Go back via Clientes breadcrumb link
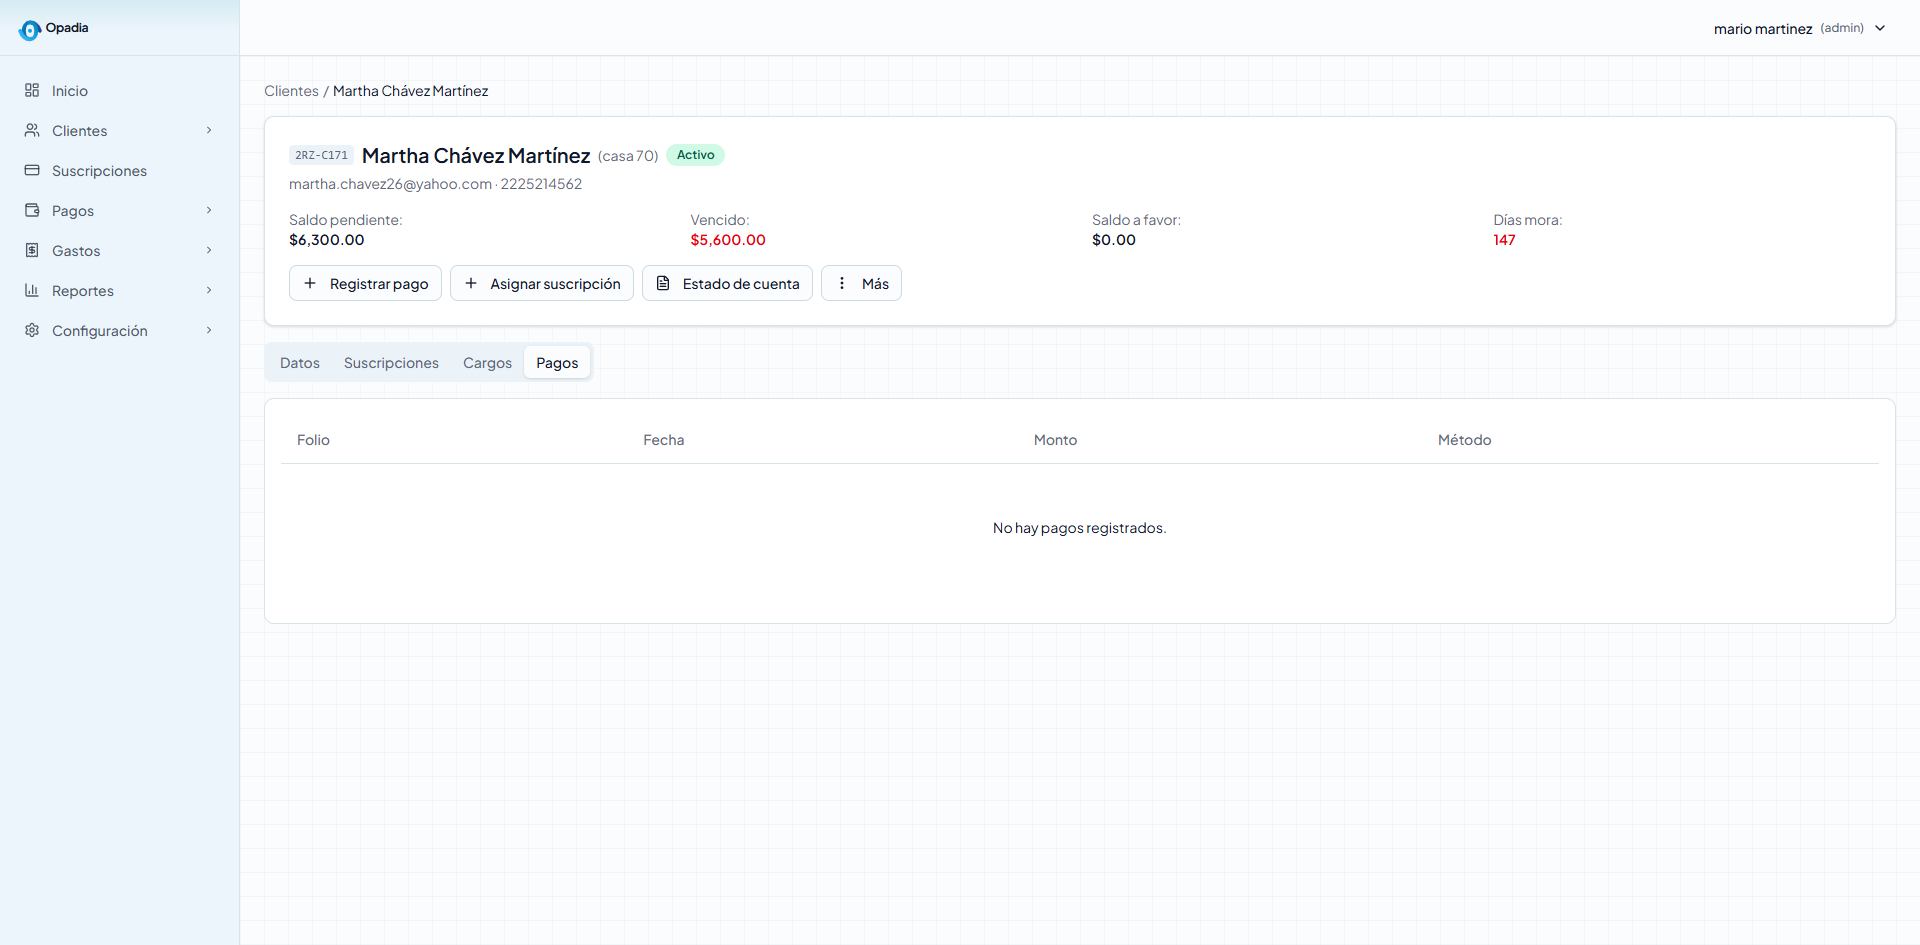1920x945 pixels. point(291,91)
